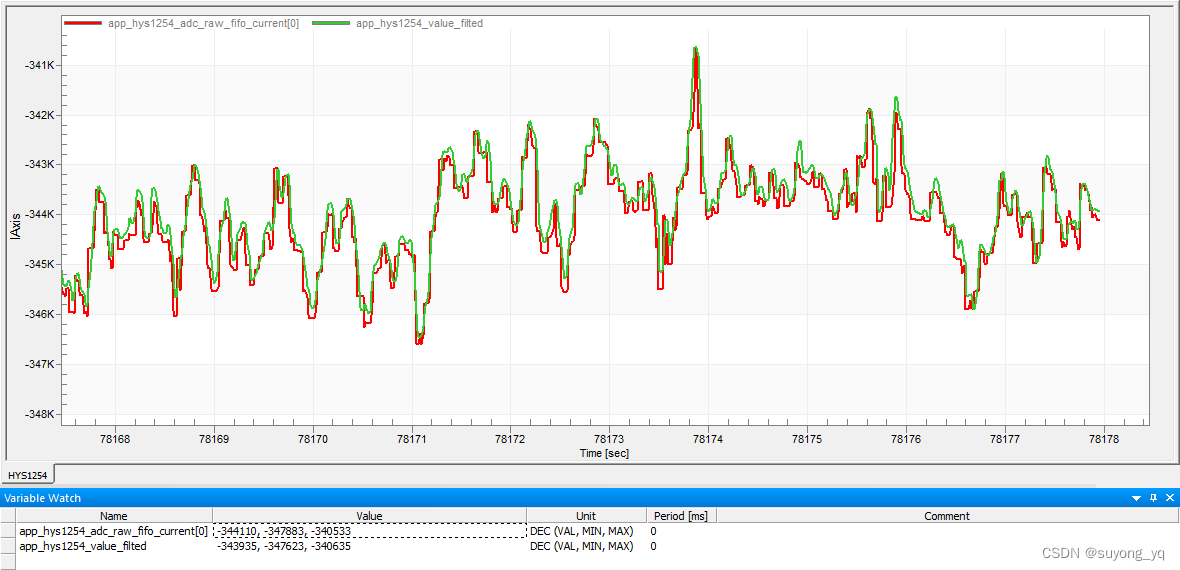Close the Variable Watch panel
This screenshot has width=1180, height=570.
[1169, 498]
